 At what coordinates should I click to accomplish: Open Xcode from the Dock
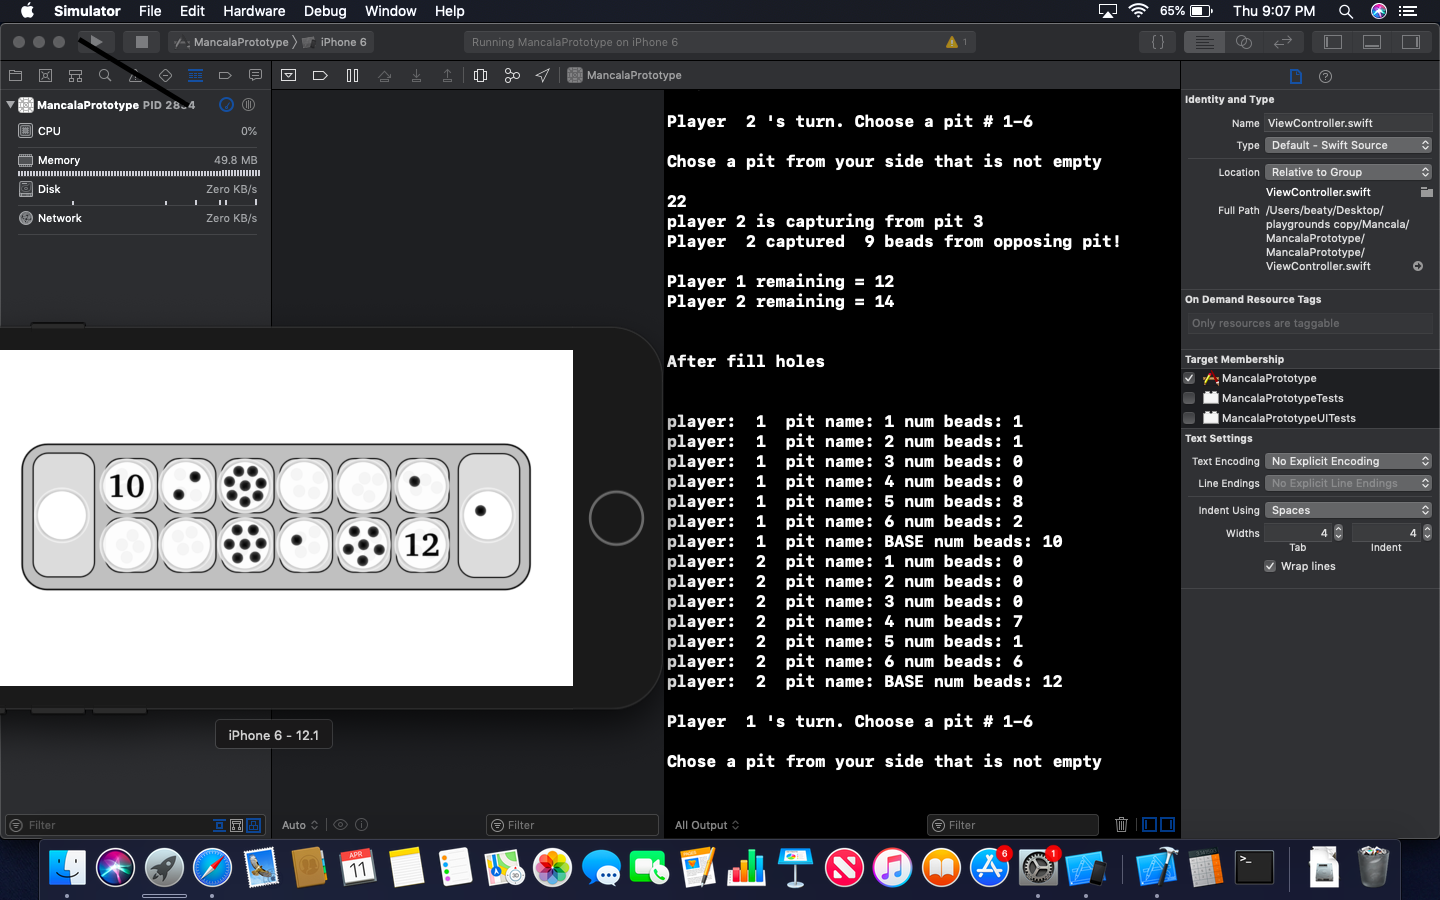(1157, 867)
